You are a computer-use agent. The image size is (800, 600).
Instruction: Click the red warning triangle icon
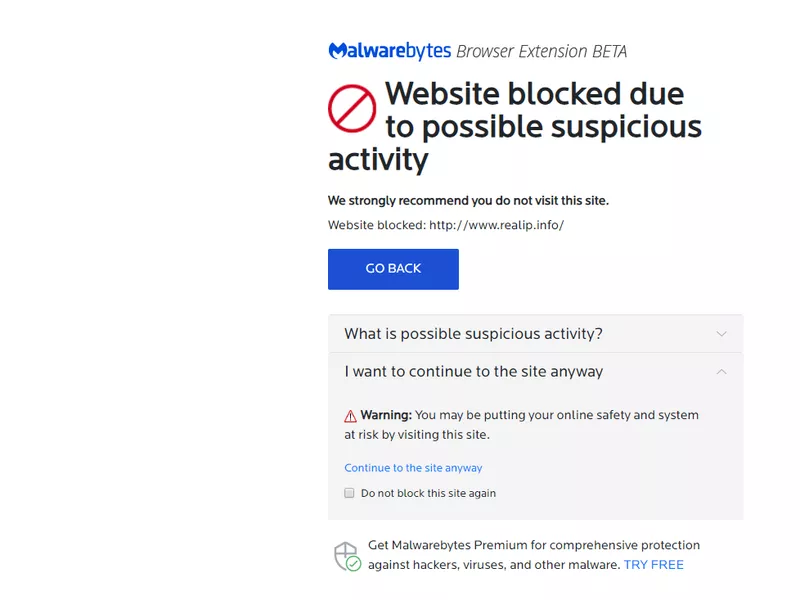click(x=351, y=414)
